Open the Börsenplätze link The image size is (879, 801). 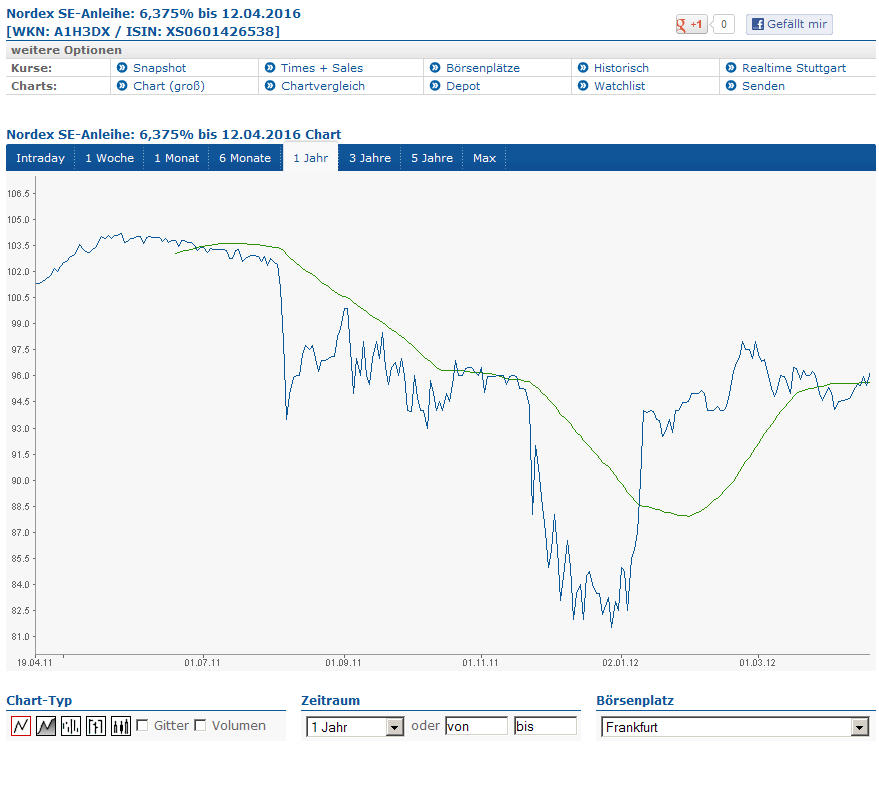pyautogui.click(x=483, y=68)
